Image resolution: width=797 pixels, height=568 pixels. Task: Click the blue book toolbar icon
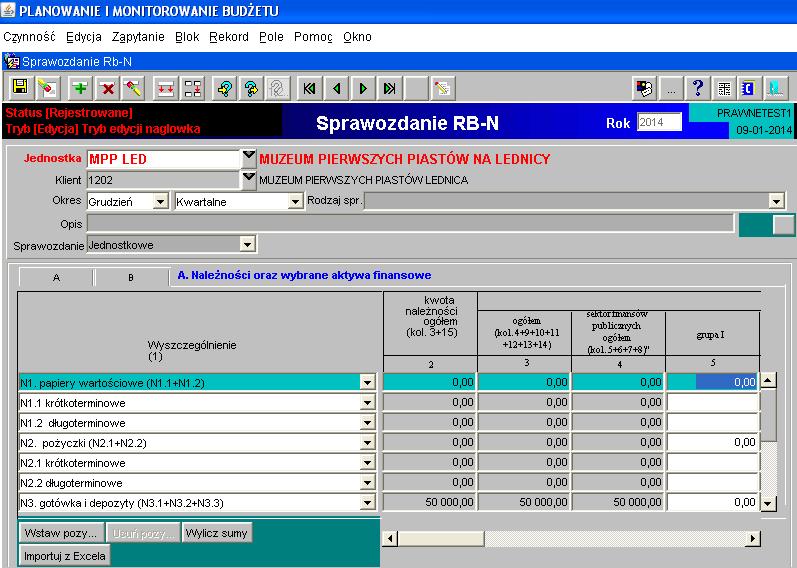[749, 88]
